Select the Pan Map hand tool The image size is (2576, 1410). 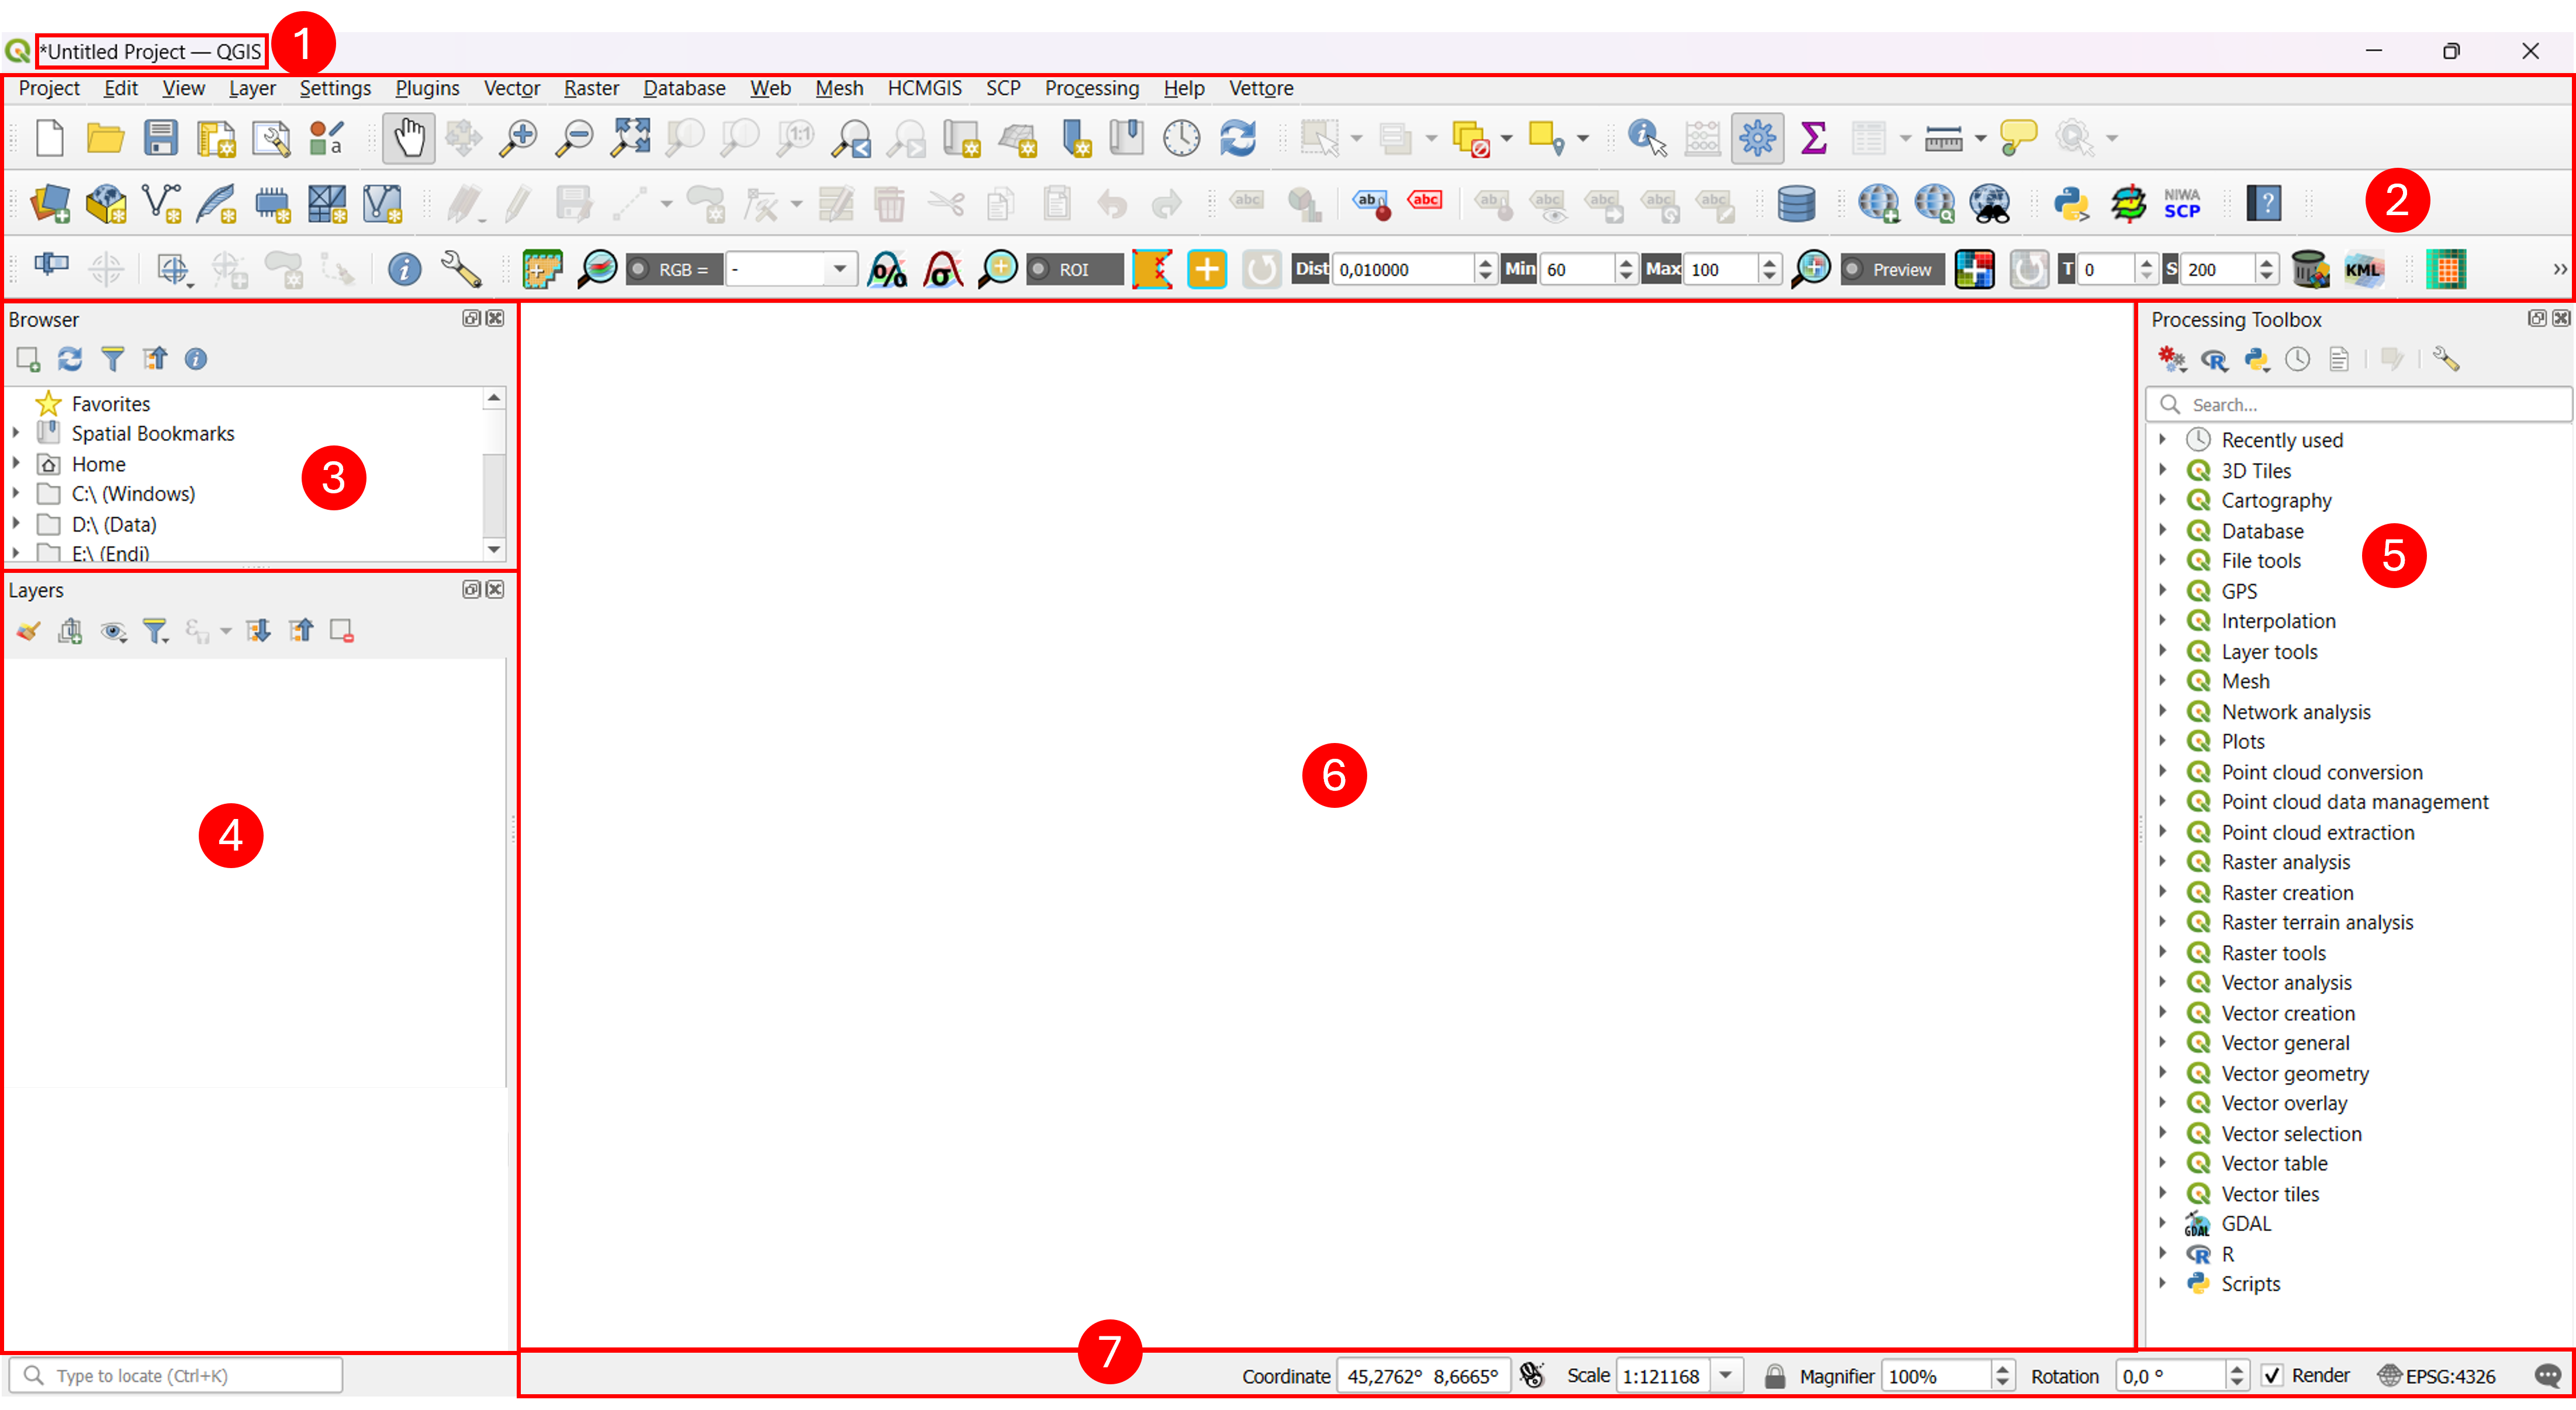click(408, 138)
